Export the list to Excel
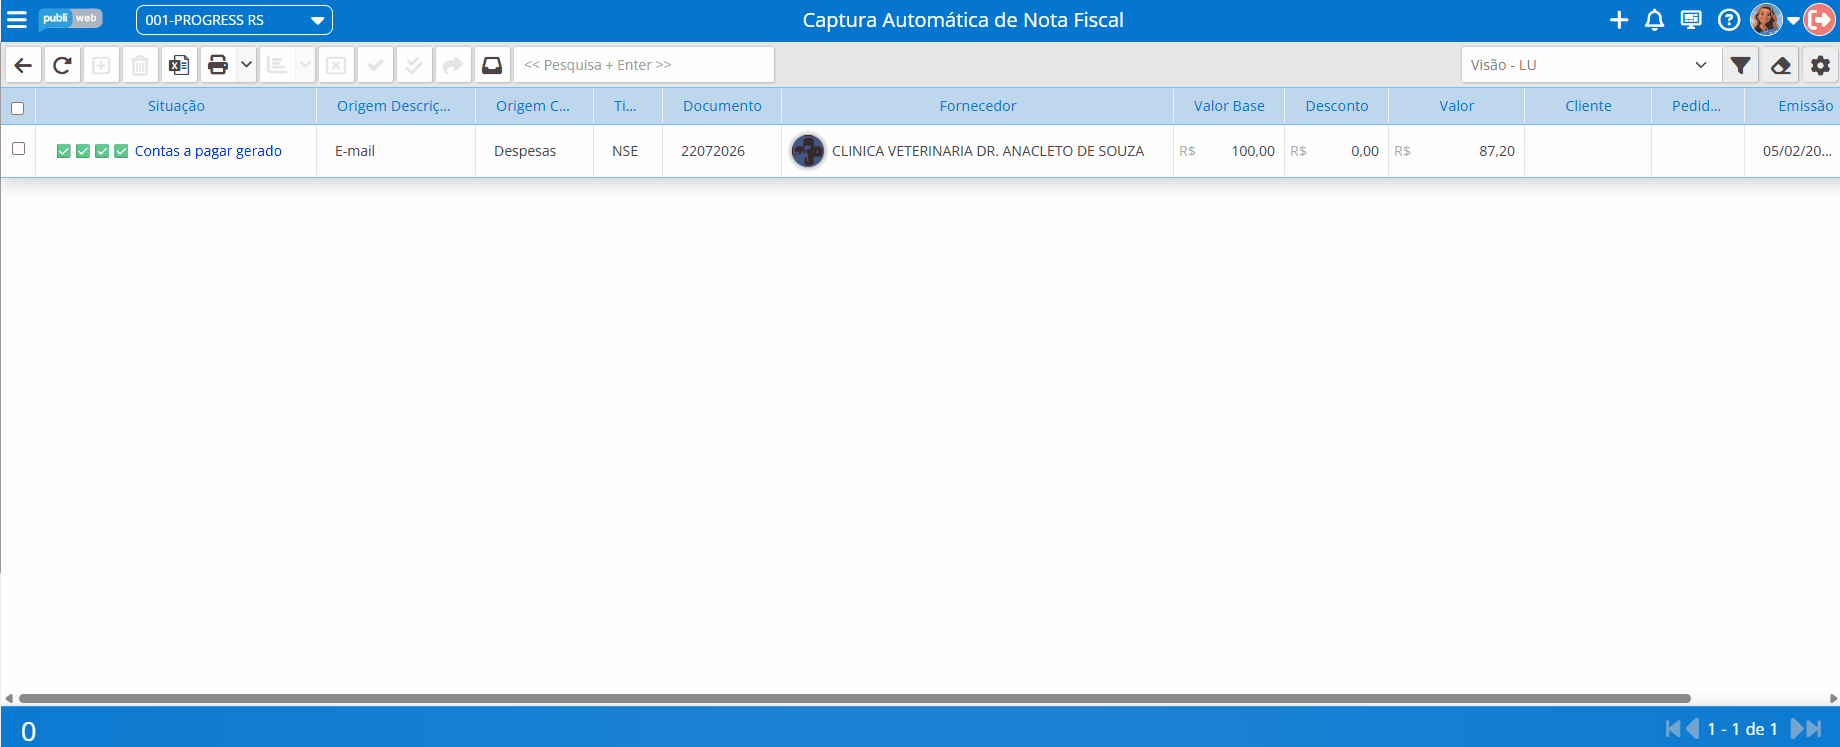 (179, 65)
